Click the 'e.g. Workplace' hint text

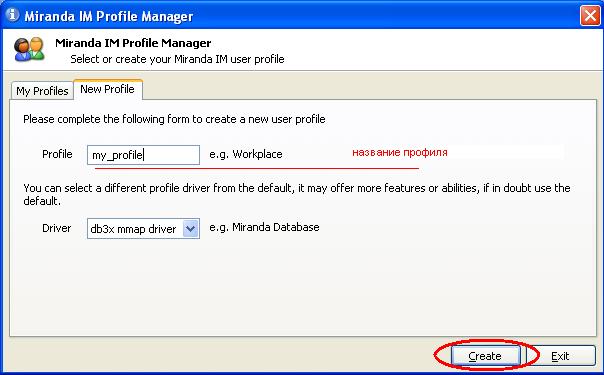246,154
